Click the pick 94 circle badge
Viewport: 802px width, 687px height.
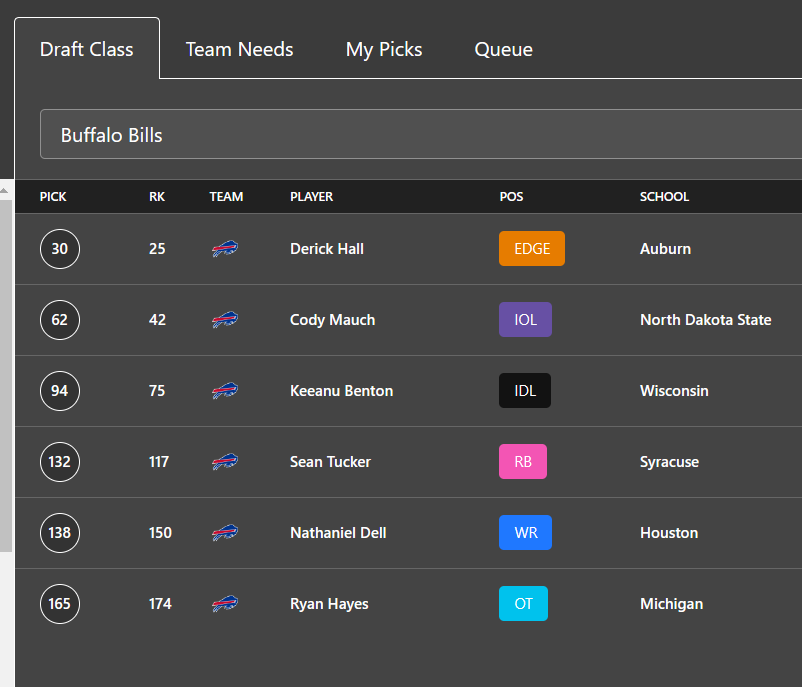(60, 391)
